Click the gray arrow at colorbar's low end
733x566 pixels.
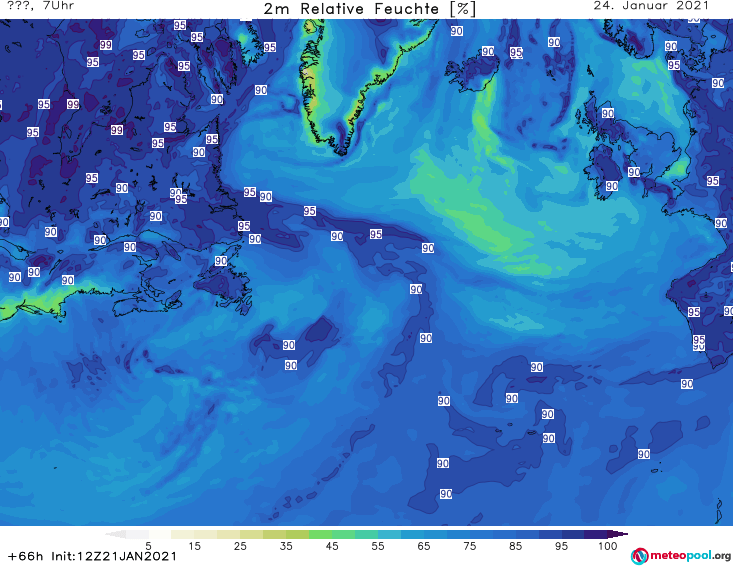click(x=115, y=534)
